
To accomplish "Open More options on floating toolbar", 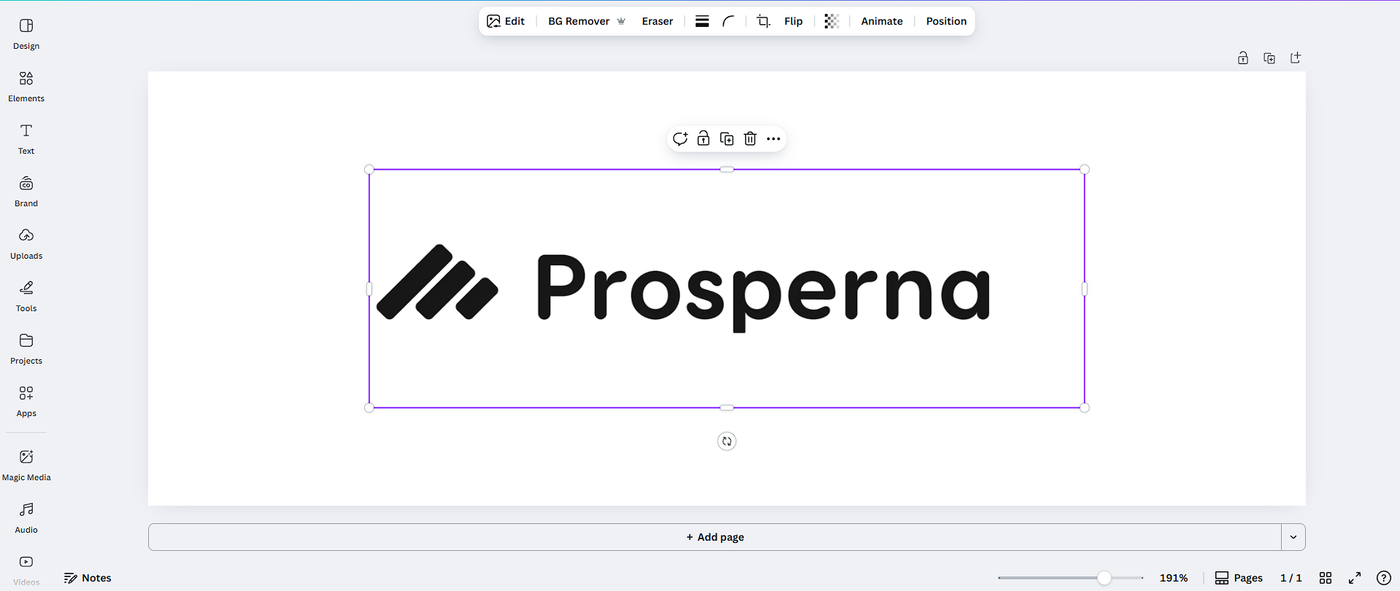I will click(x=773, y=139).
